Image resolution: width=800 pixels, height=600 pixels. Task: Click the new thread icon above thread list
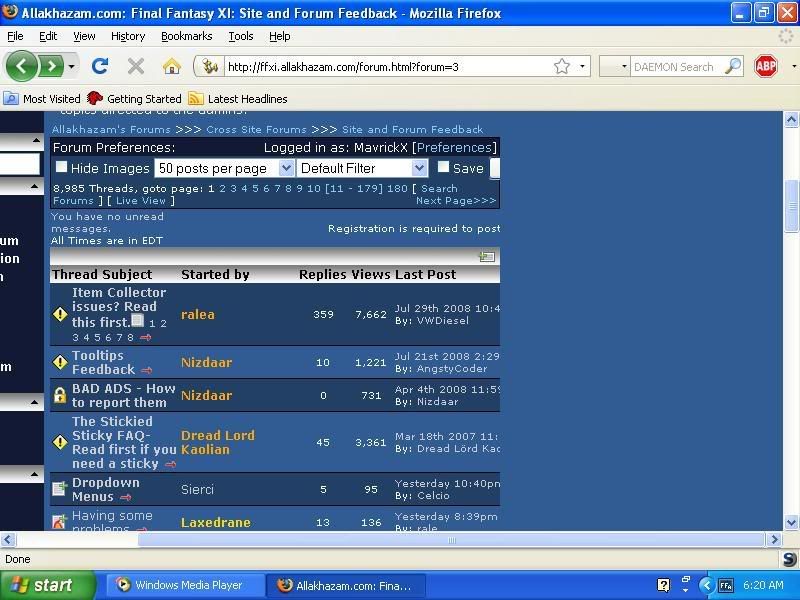click(x=487, y=257)
